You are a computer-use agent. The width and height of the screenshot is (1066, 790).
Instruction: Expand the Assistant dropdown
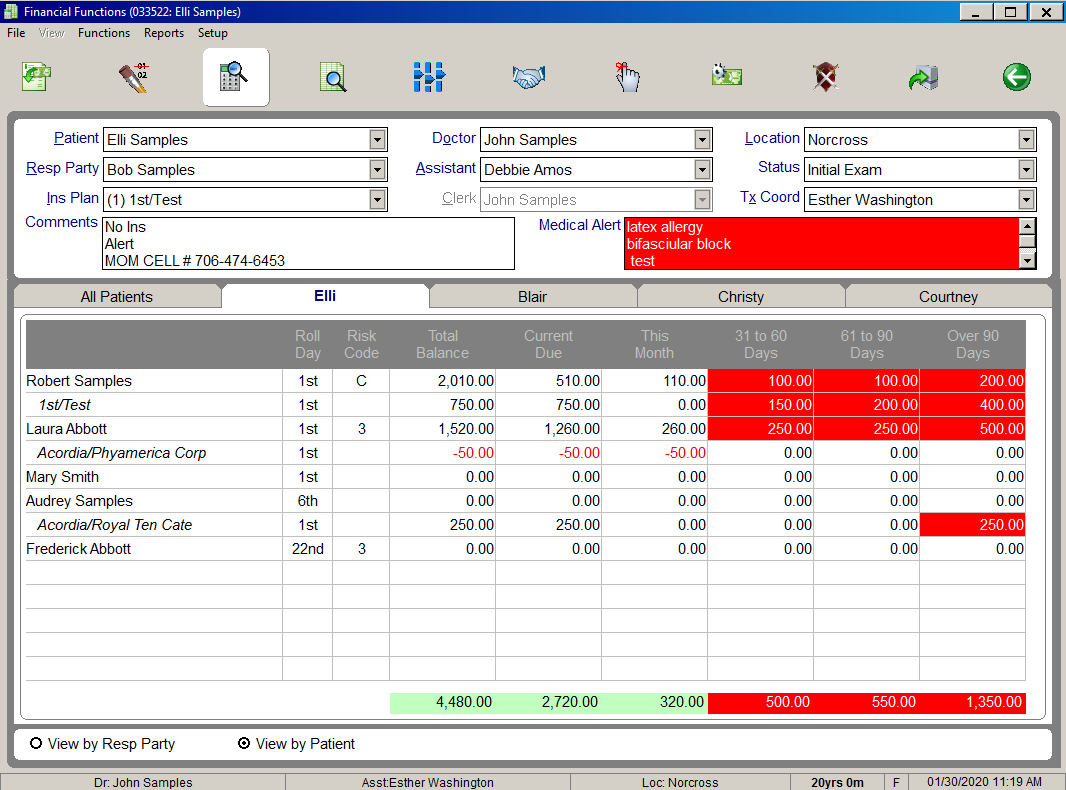702,170
